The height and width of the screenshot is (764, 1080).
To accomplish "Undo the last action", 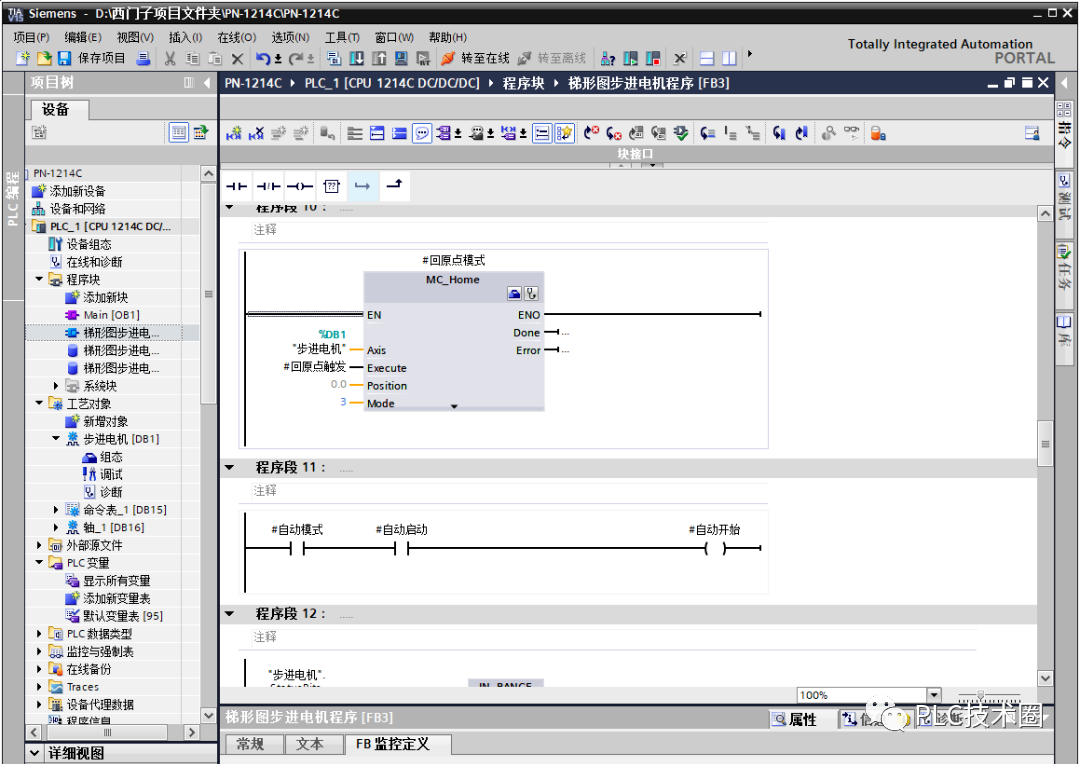I will (262, 59).
